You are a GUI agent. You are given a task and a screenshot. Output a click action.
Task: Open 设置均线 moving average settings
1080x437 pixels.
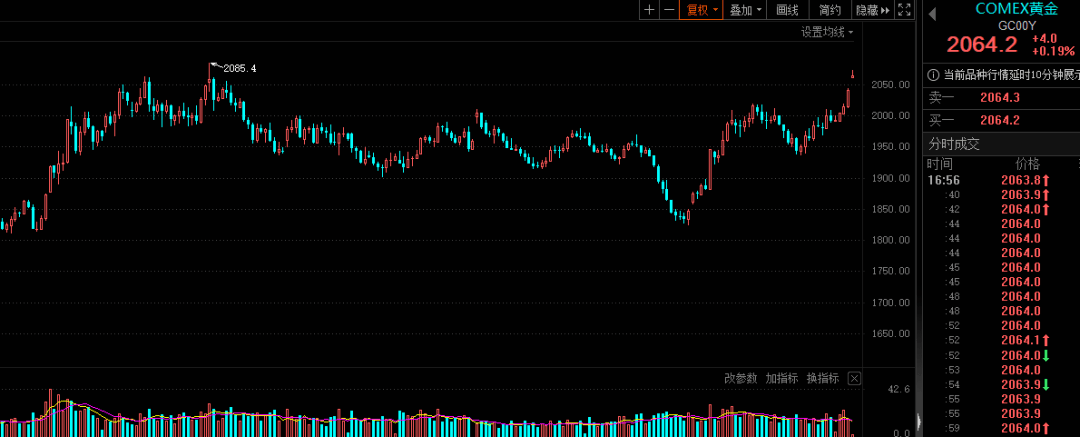[x=827, y=32]
